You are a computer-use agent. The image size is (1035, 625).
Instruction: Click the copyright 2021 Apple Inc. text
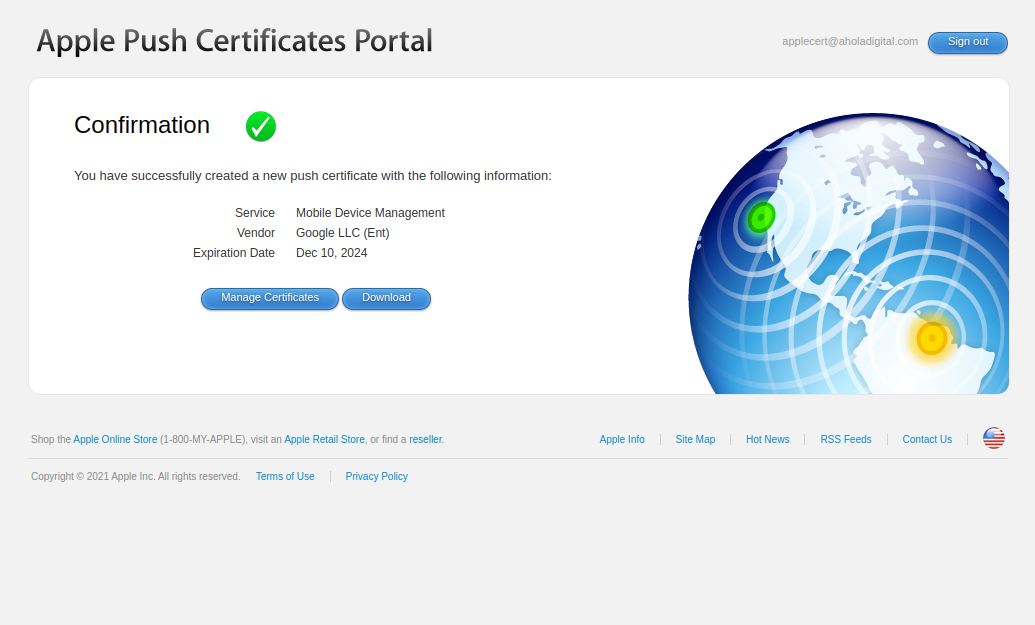[135, 477]
